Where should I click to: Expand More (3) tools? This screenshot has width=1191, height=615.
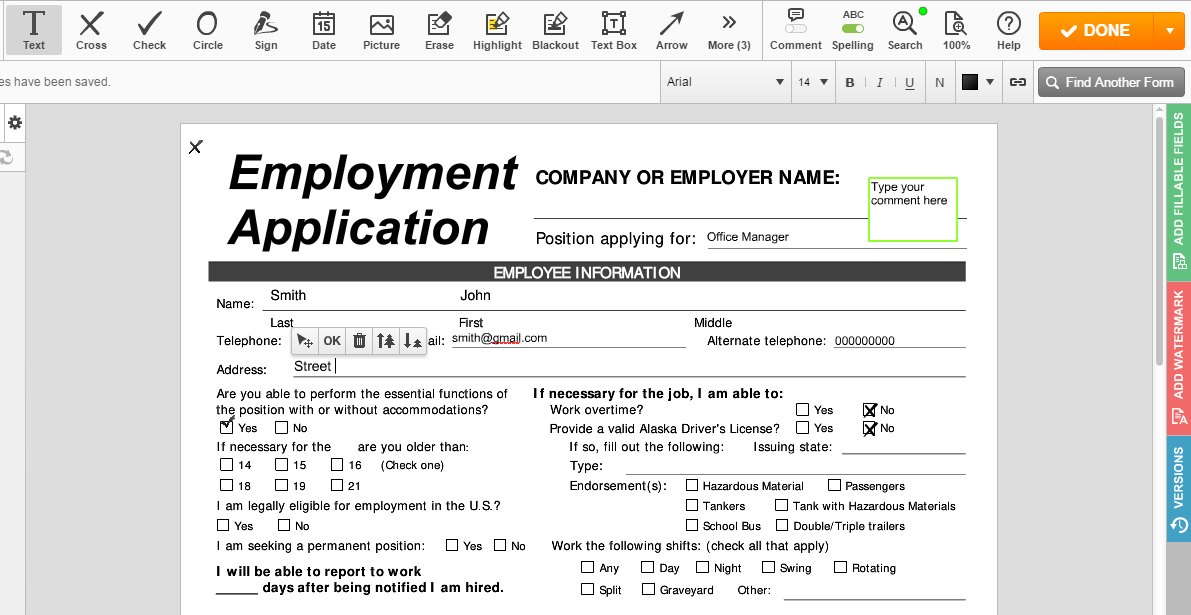(x=729, y=30)
